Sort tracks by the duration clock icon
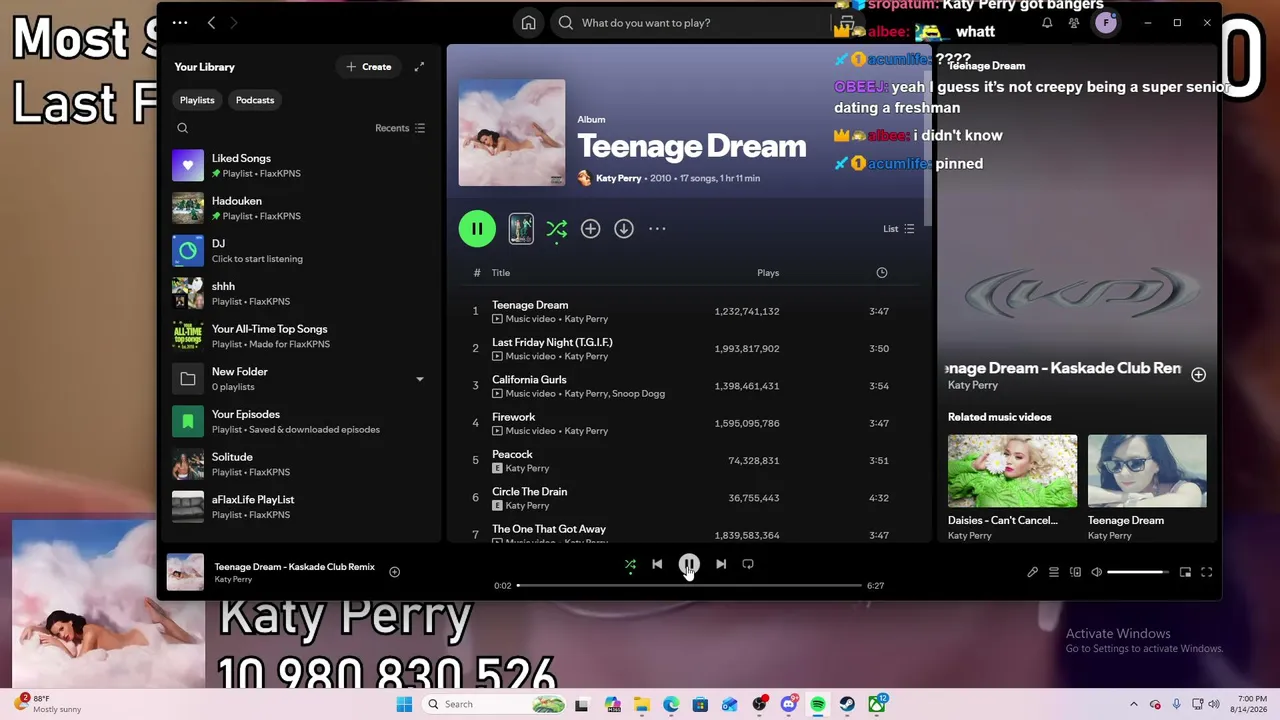This screenshot has height=720, width=1280. pos(882,273)
